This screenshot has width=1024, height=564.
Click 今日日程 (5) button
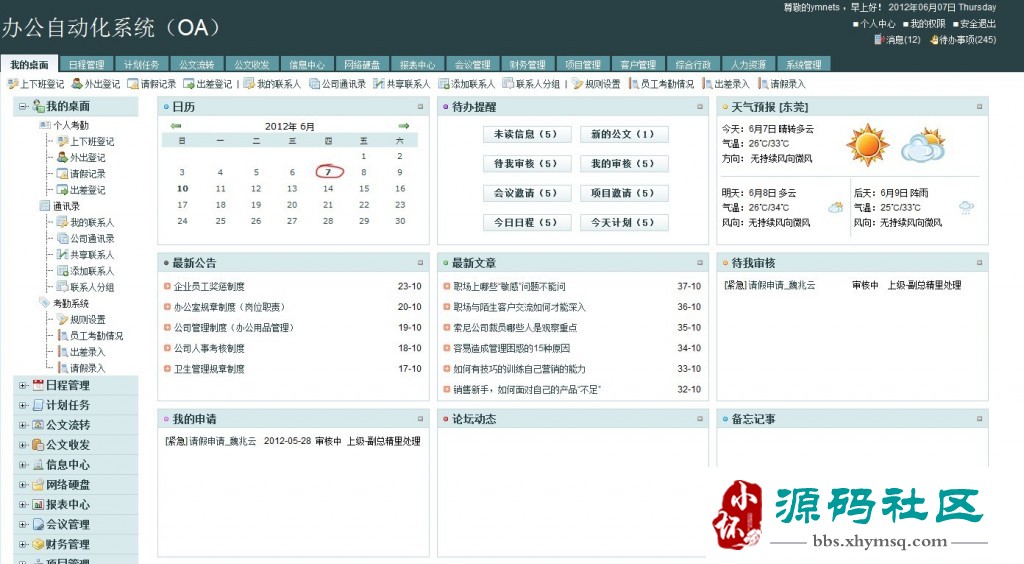click(527, 222)
